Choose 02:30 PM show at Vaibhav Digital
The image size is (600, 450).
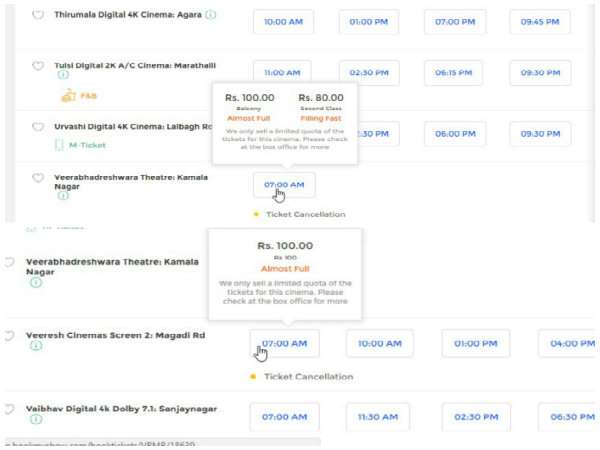475,416
